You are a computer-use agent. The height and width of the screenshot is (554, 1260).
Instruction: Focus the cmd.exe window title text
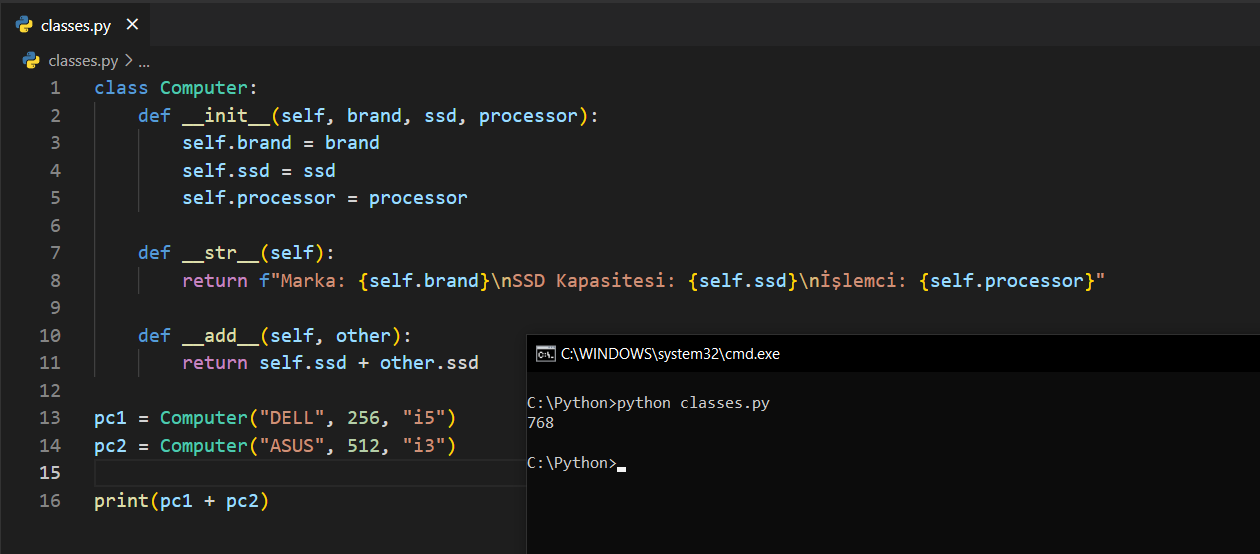pyautogui.click(x=670, y=353)
